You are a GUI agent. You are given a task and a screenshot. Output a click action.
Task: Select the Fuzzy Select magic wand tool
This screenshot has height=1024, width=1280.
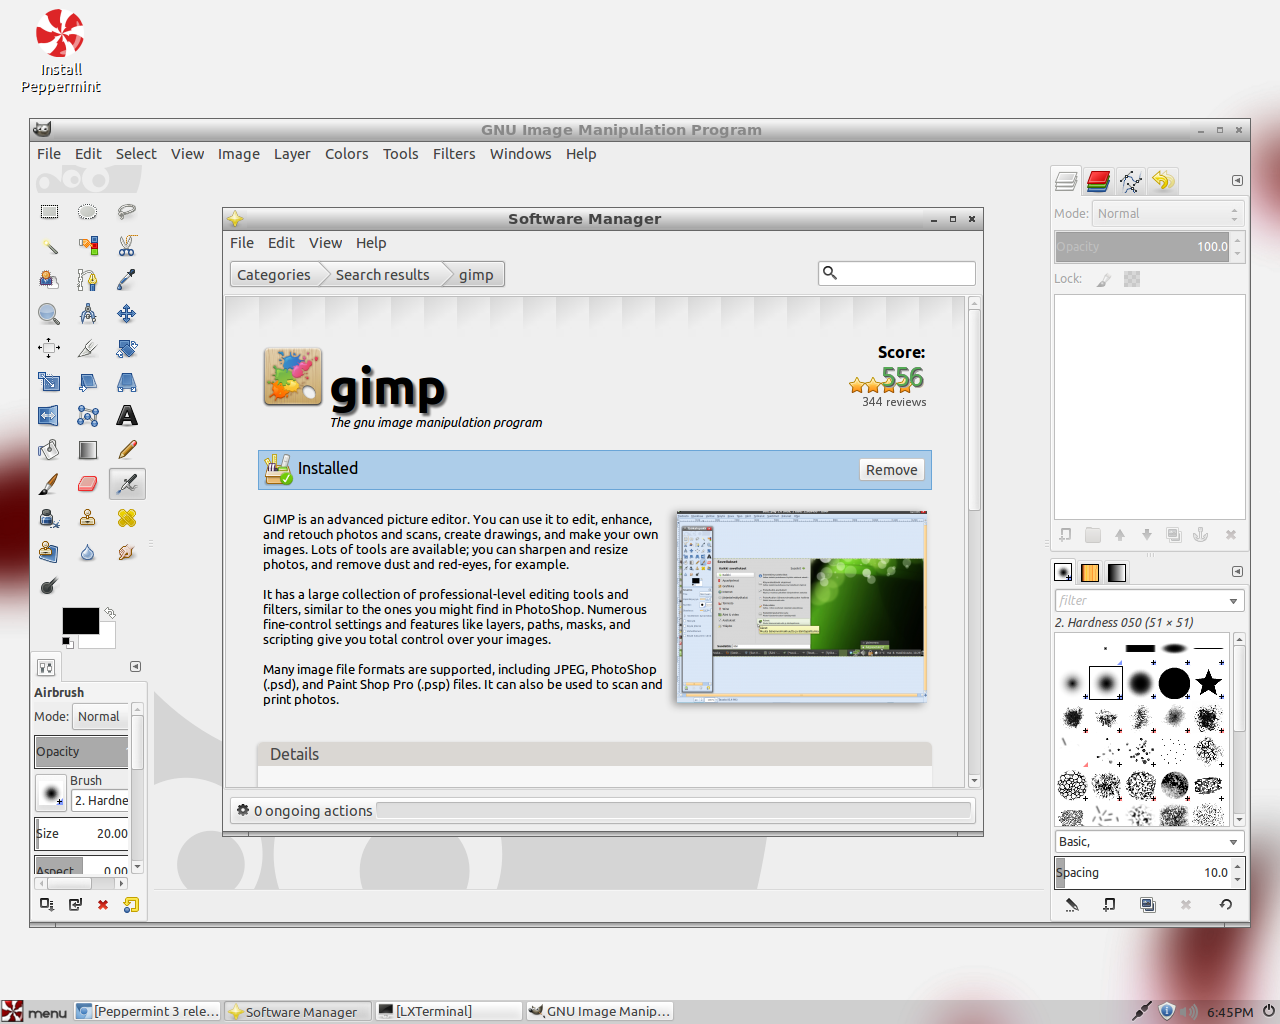point(49,245)
